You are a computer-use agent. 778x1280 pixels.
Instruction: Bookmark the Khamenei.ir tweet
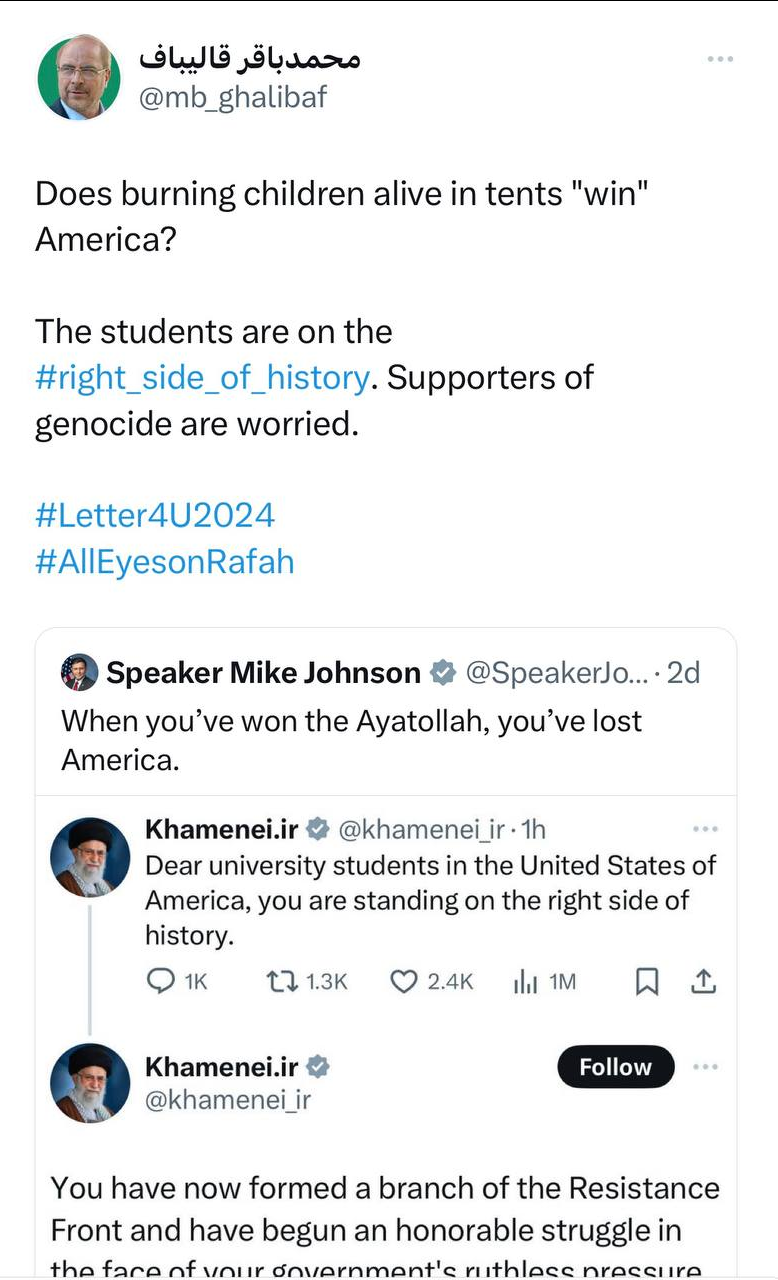click(x=647, y=982)
